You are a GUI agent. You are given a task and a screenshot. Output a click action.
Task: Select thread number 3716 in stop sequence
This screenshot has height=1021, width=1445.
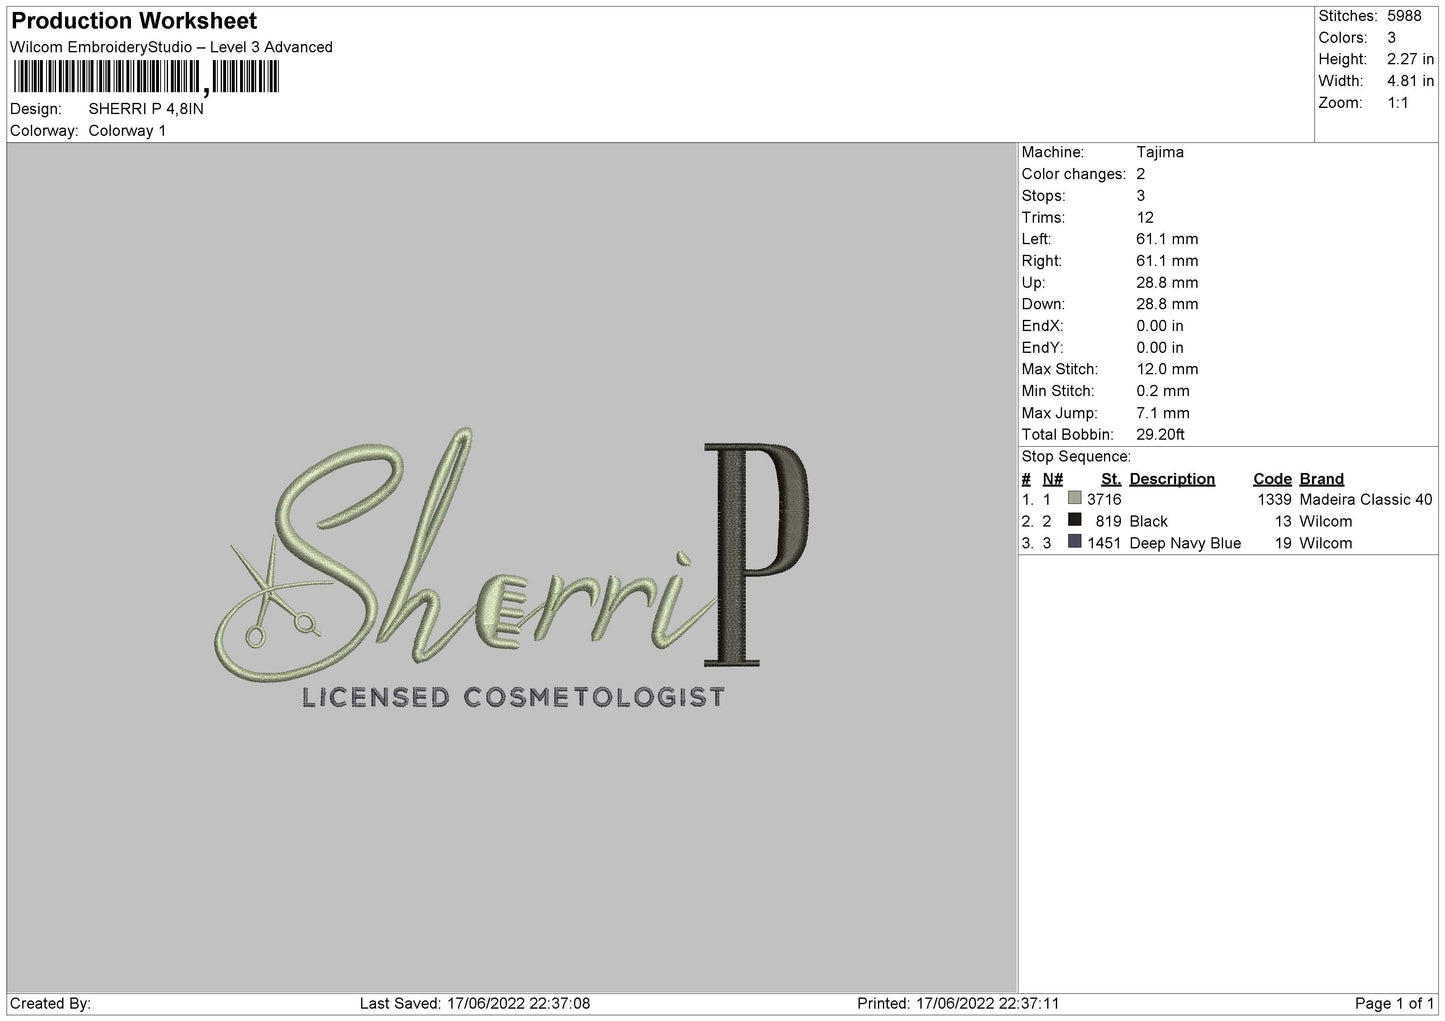coord(1104,500)
